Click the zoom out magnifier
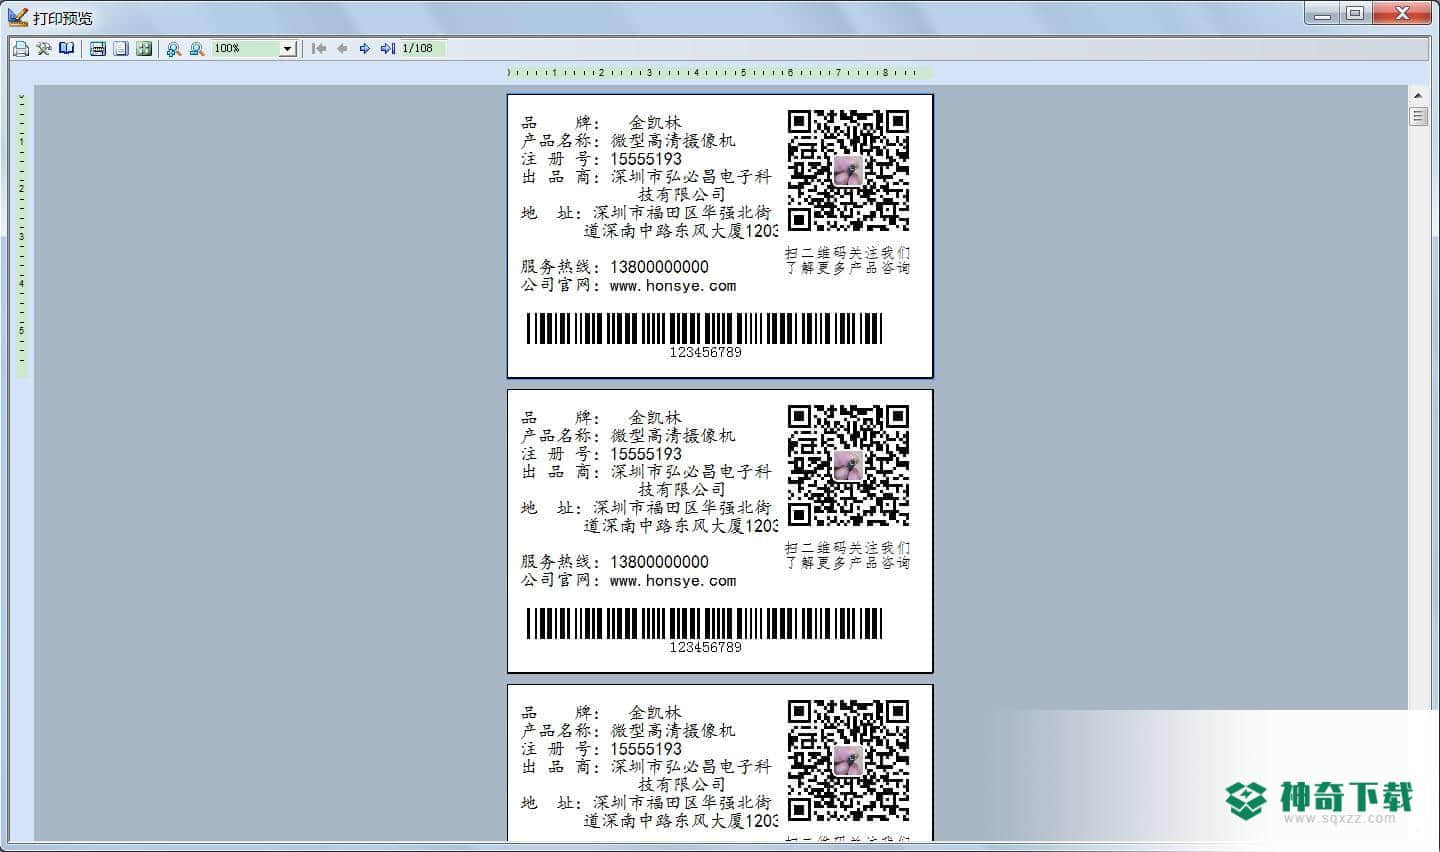 tap(197, 48)
